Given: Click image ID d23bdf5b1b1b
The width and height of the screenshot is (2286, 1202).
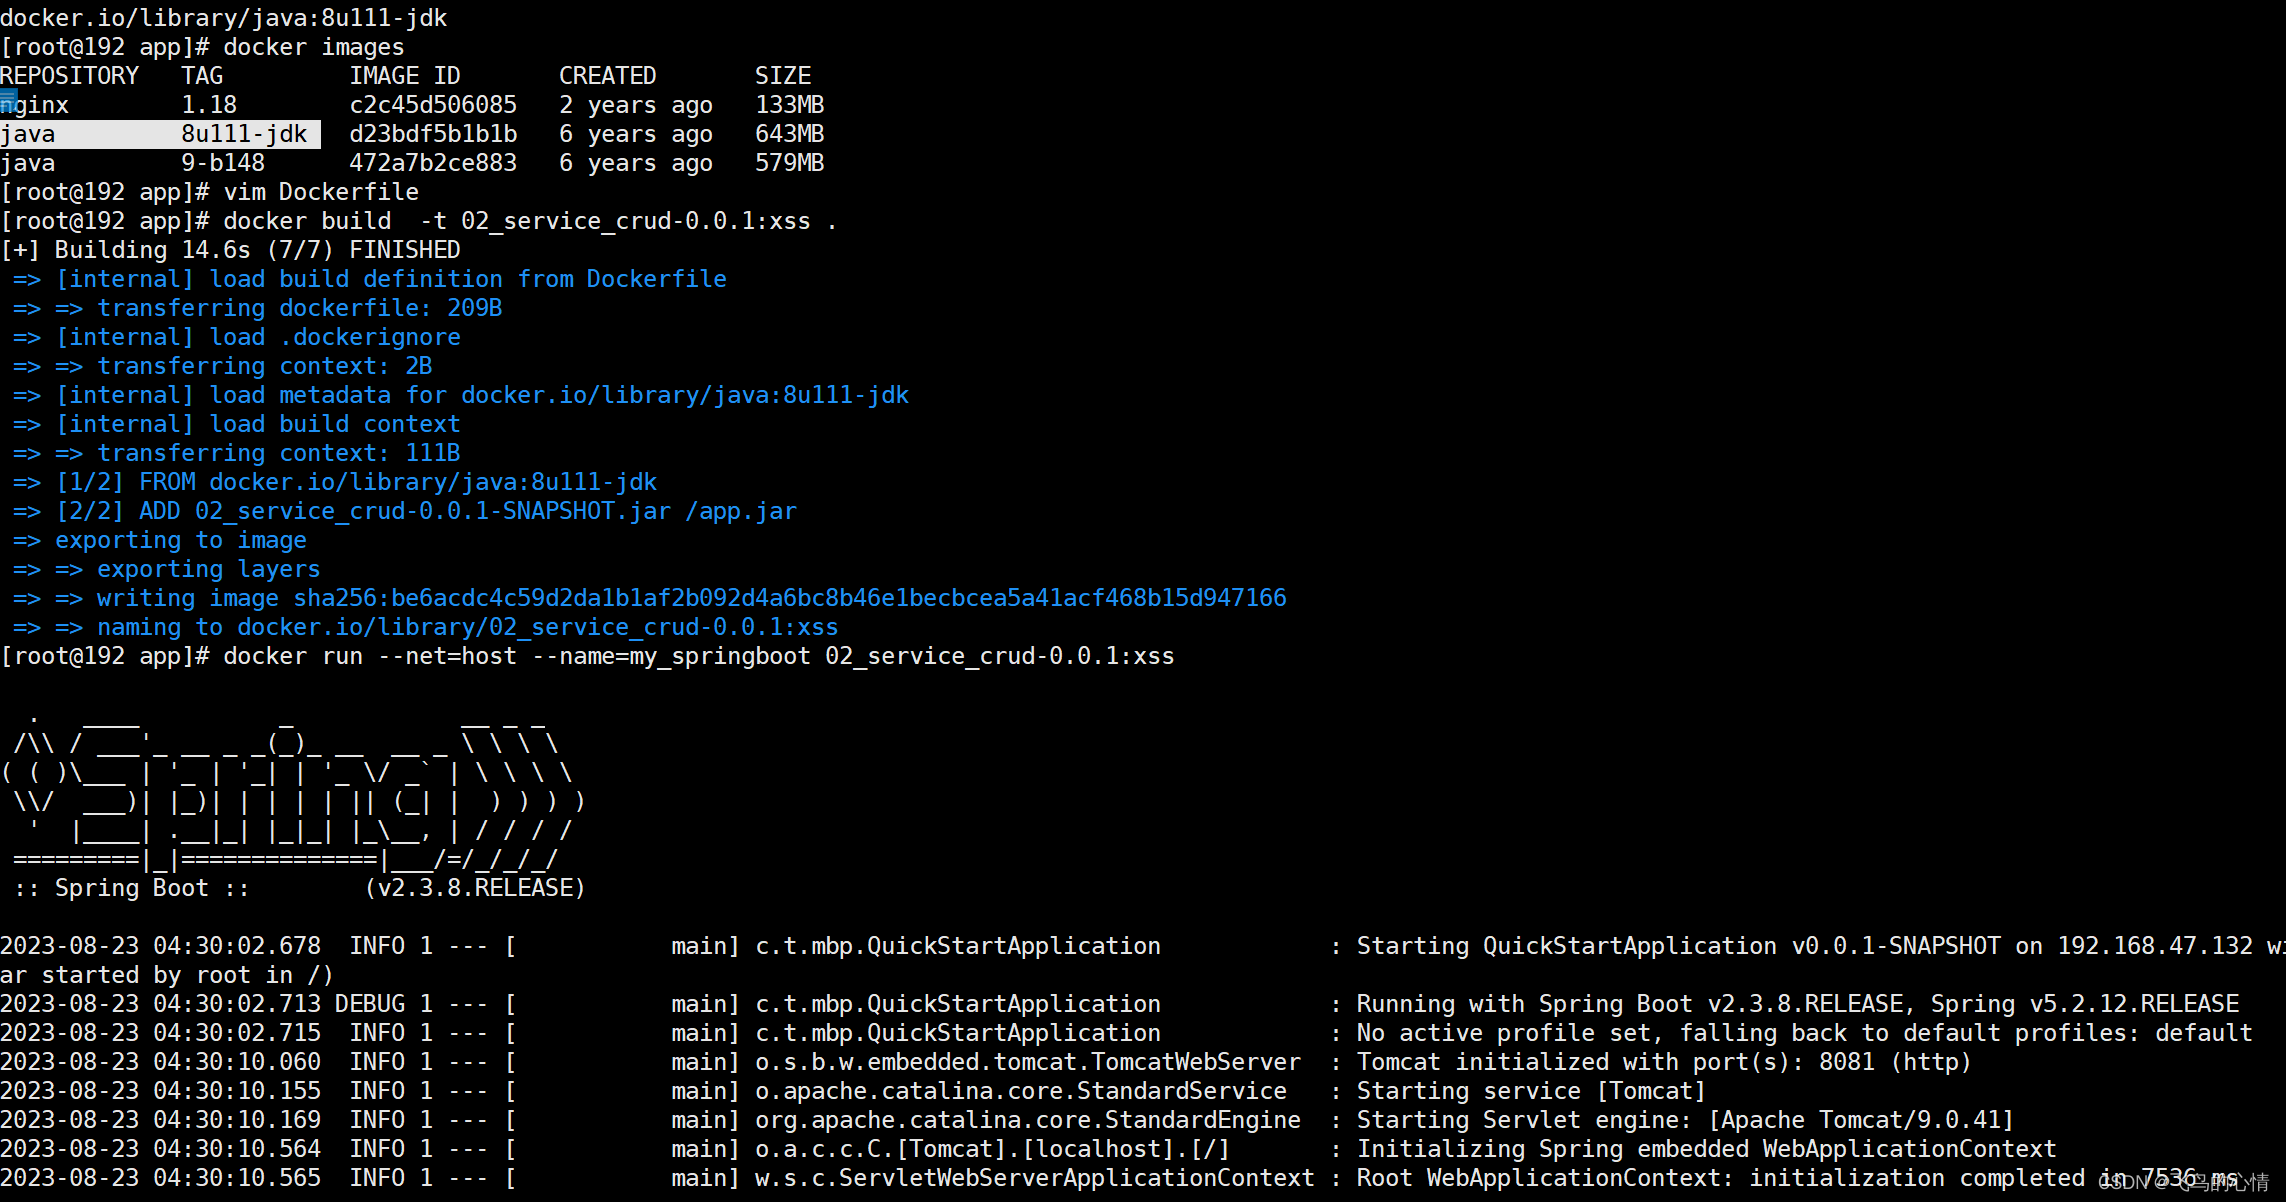Looking at the screenshot, I should coord(433,134).
